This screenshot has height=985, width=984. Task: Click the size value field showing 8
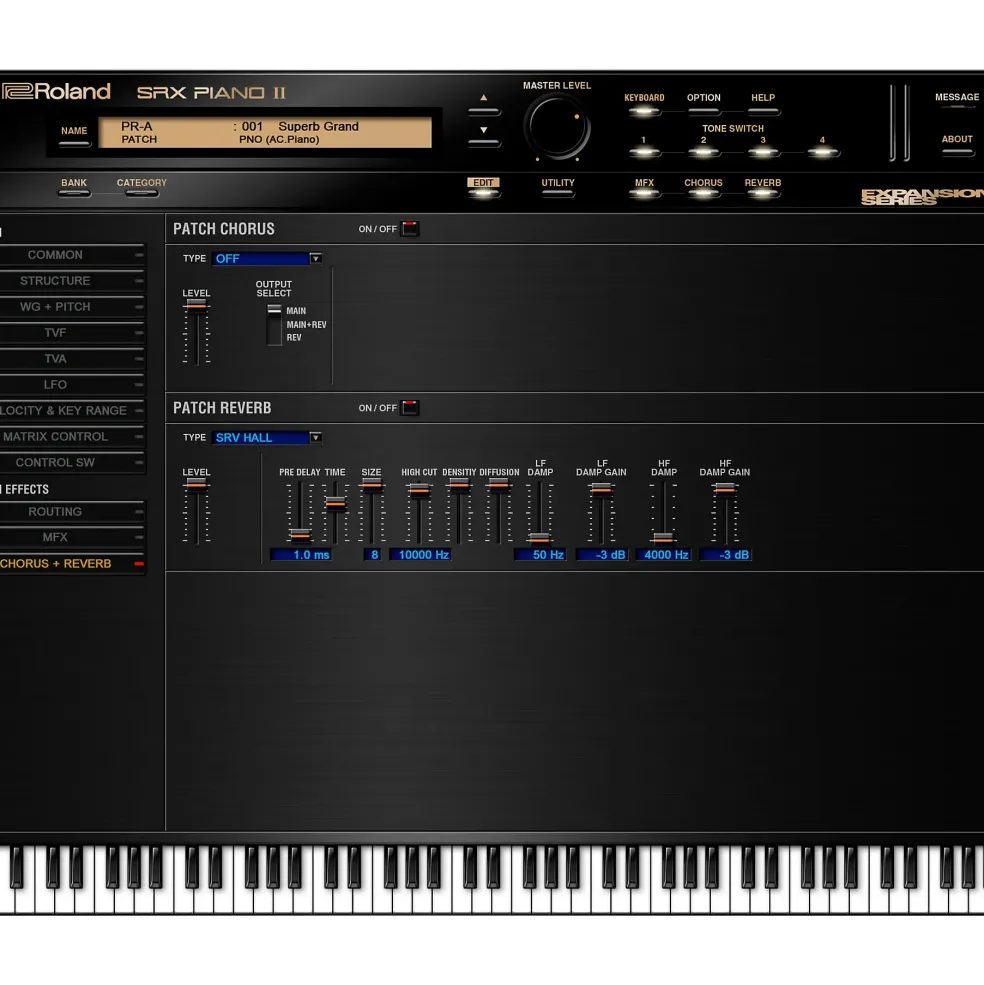[x=372, y=555]
